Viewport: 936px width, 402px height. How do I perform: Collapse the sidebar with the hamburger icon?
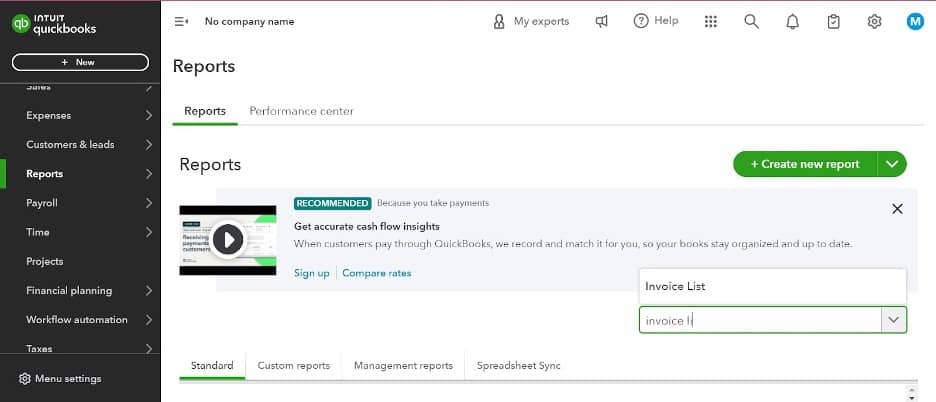pyautogui.click(x=181, y=21)
